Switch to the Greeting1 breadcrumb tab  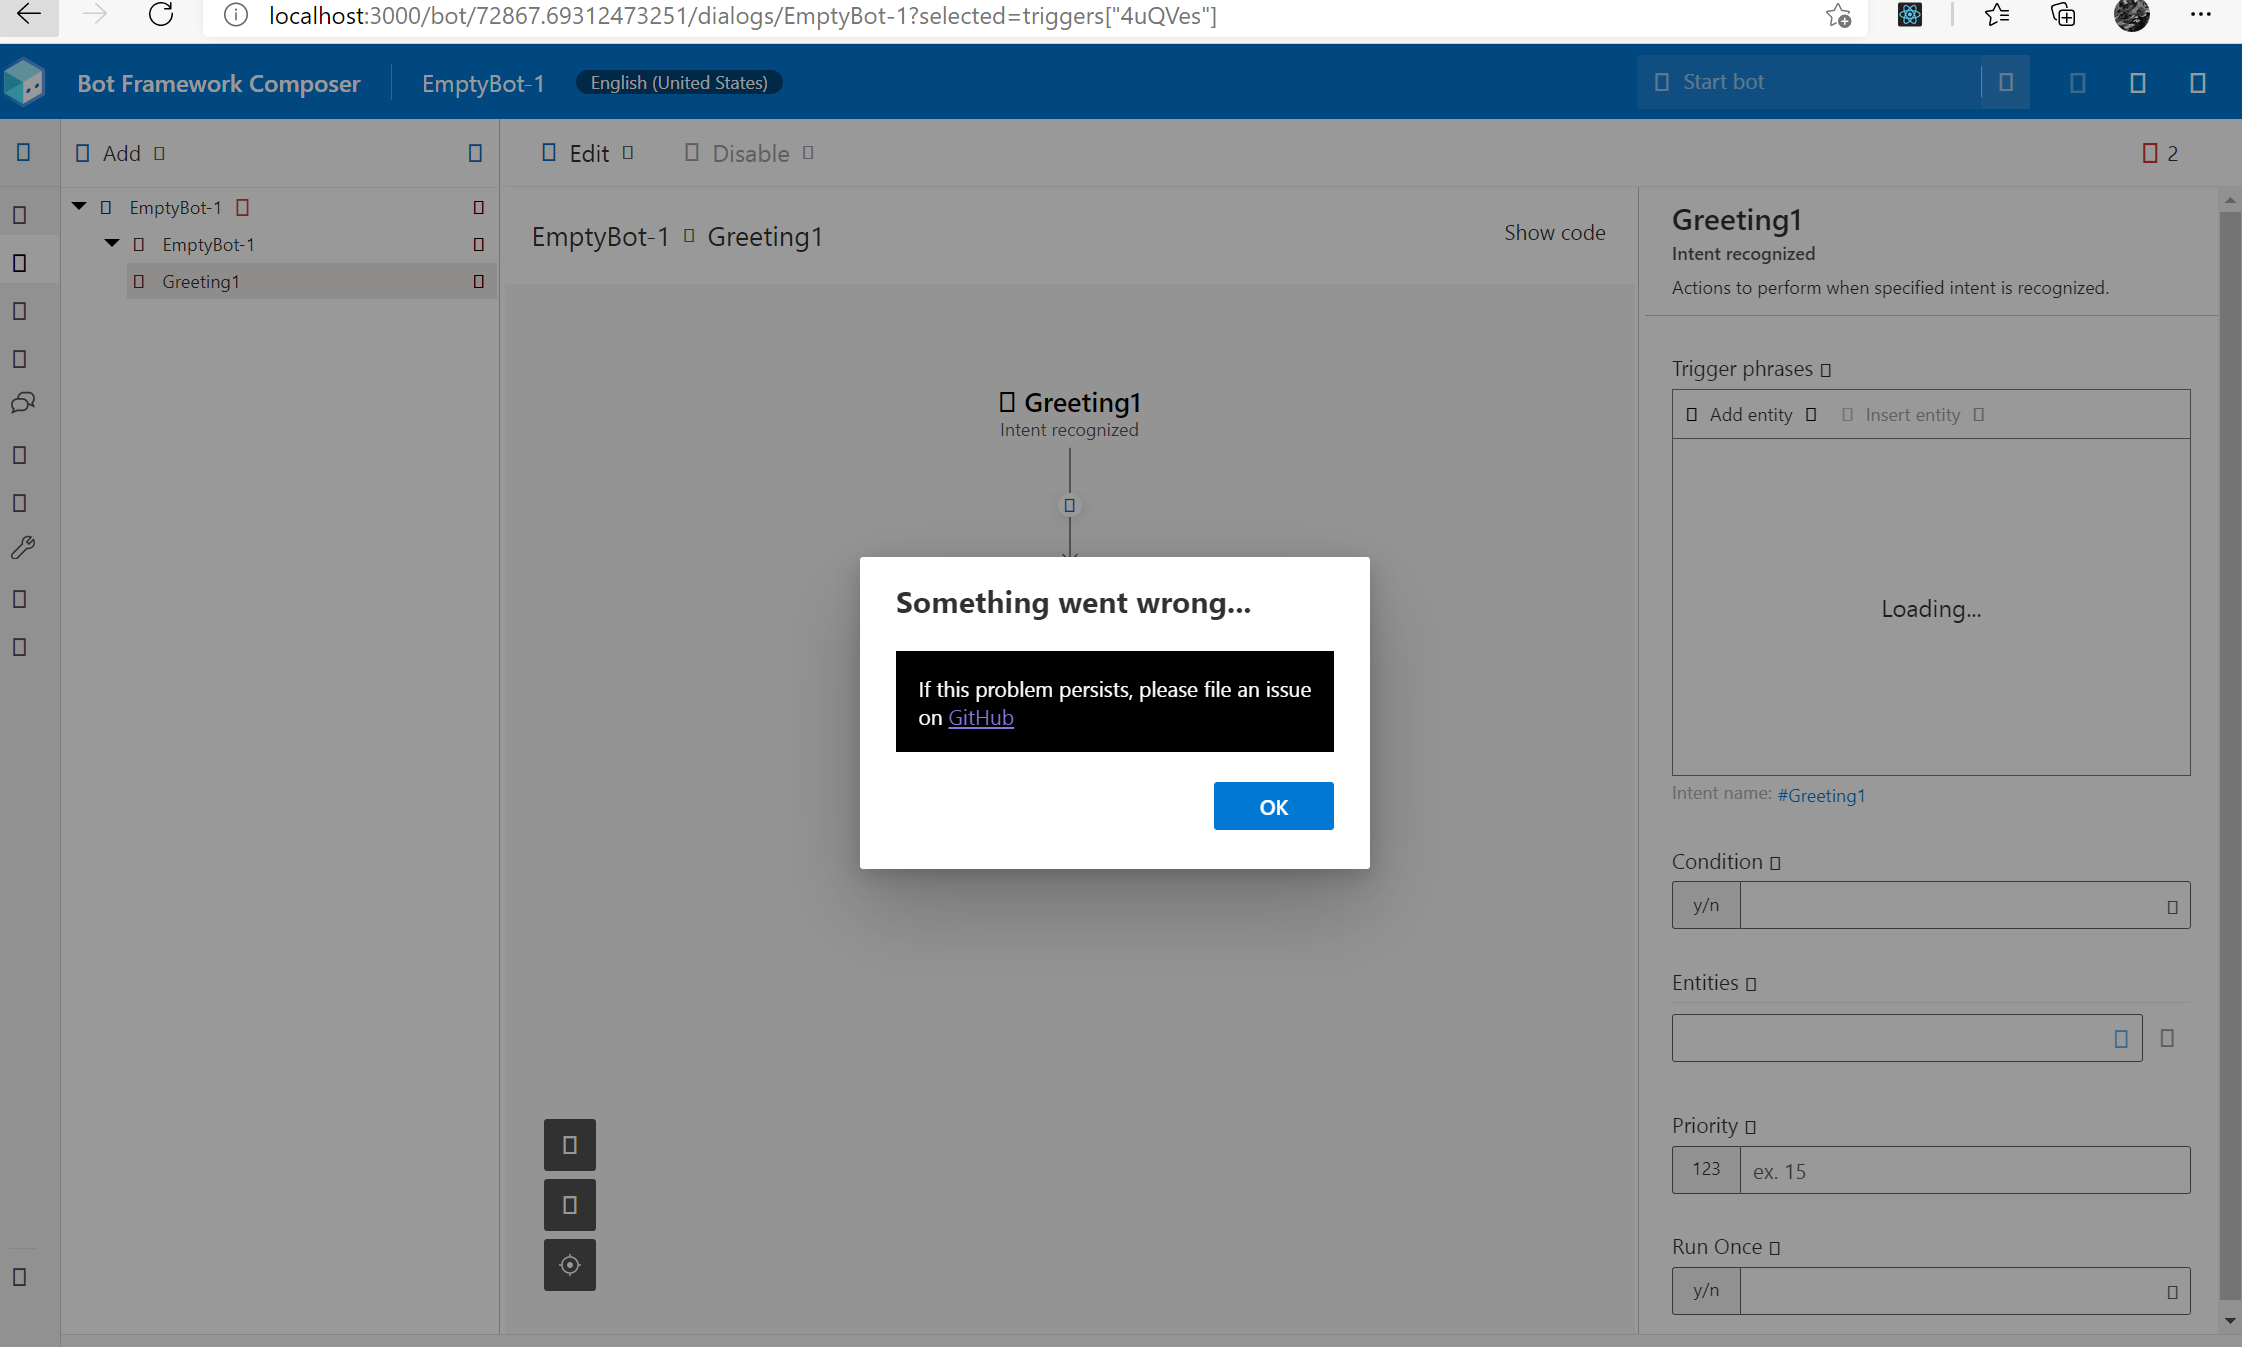764,236
